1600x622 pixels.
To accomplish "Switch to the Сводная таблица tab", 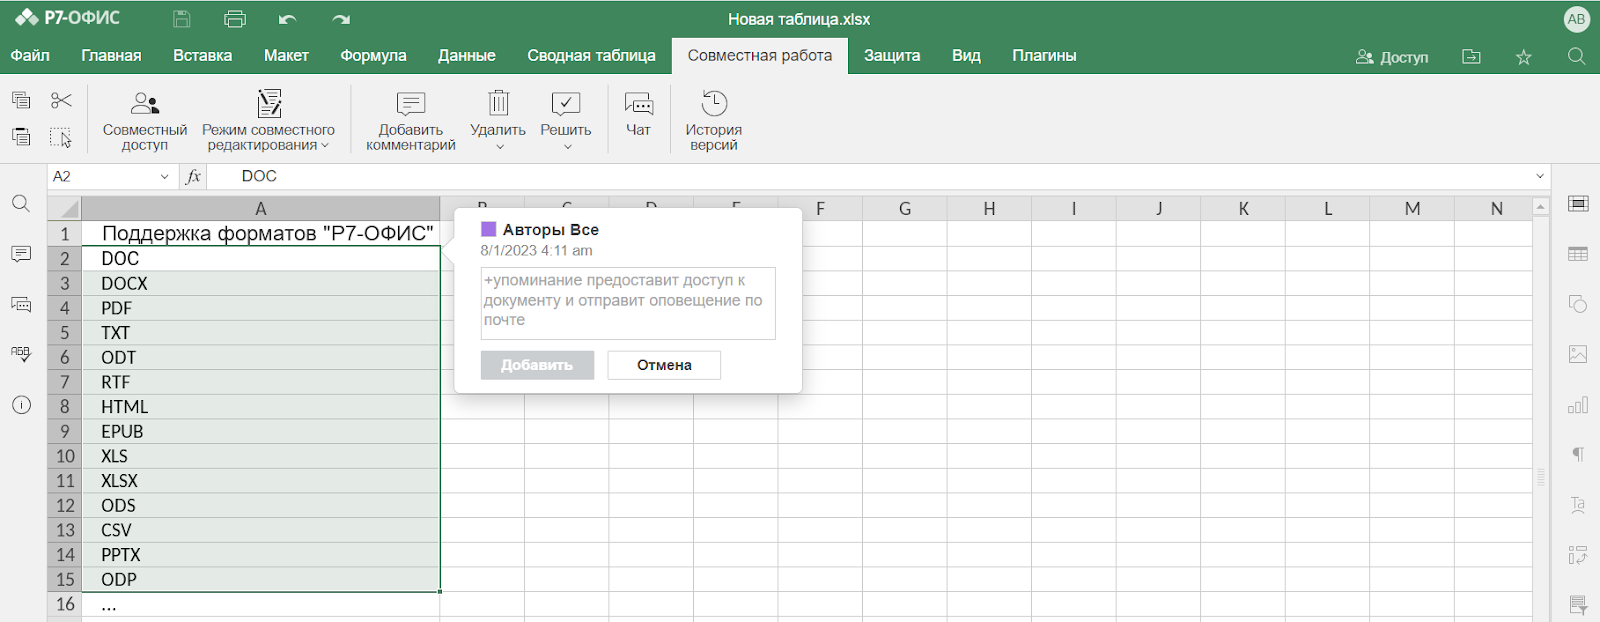I will 591,56.
